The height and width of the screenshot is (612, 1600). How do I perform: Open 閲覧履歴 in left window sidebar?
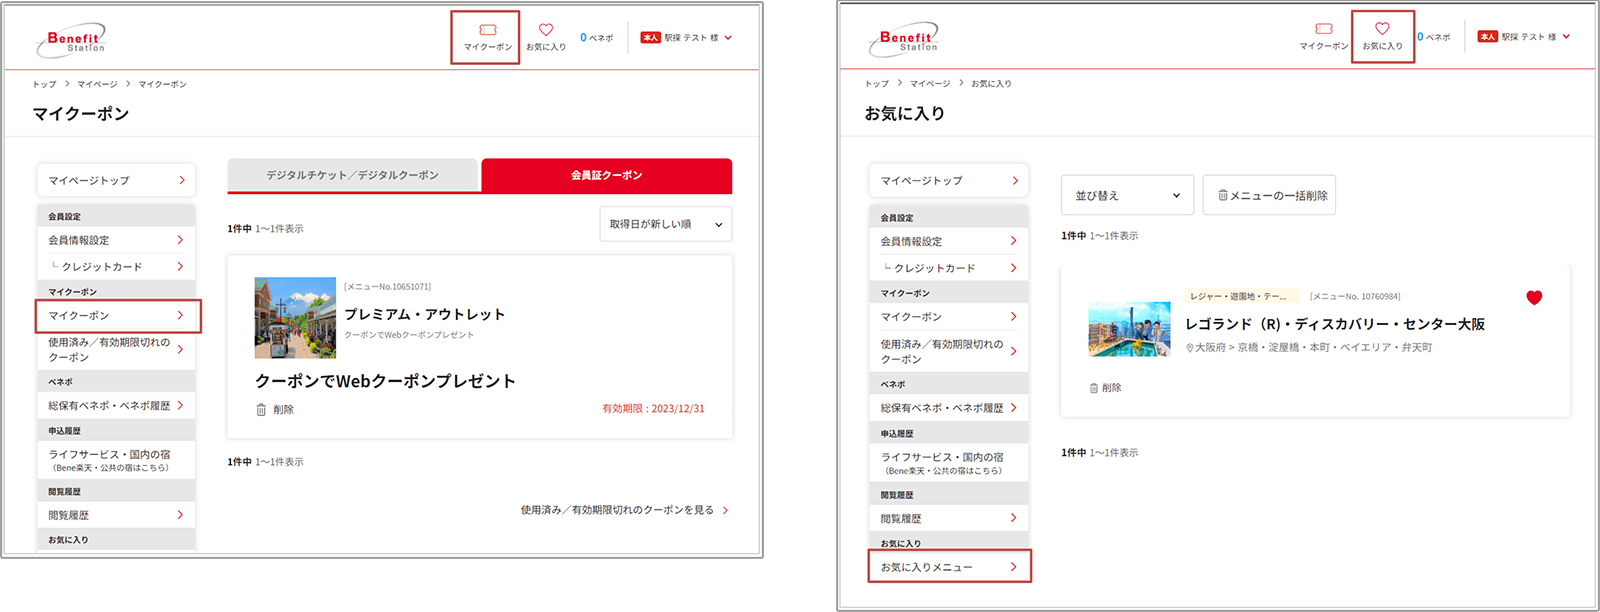click(116, 515)
